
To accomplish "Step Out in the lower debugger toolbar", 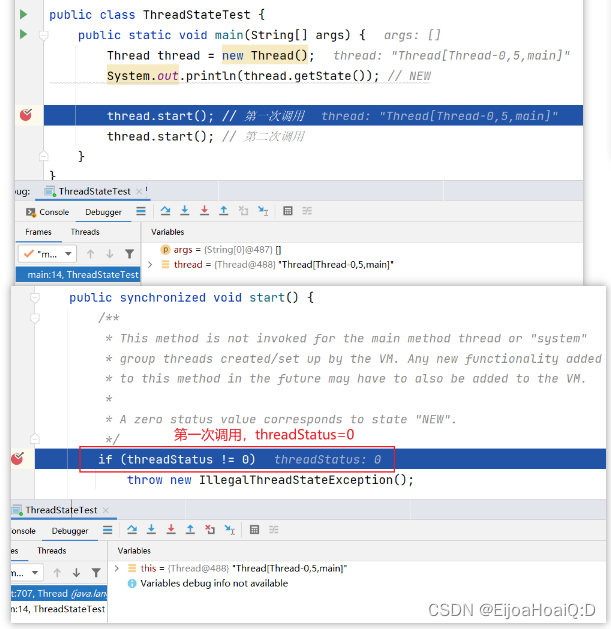I will [190, 530].
